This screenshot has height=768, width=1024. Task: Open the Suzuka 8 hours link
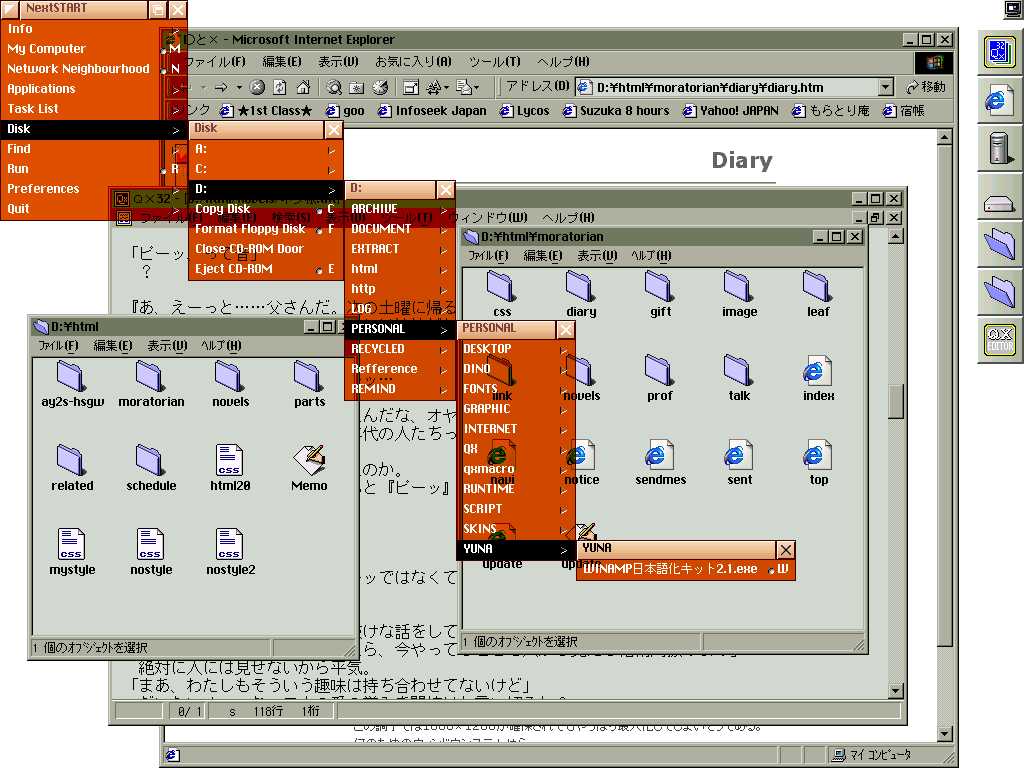click(x=616, y=111)
